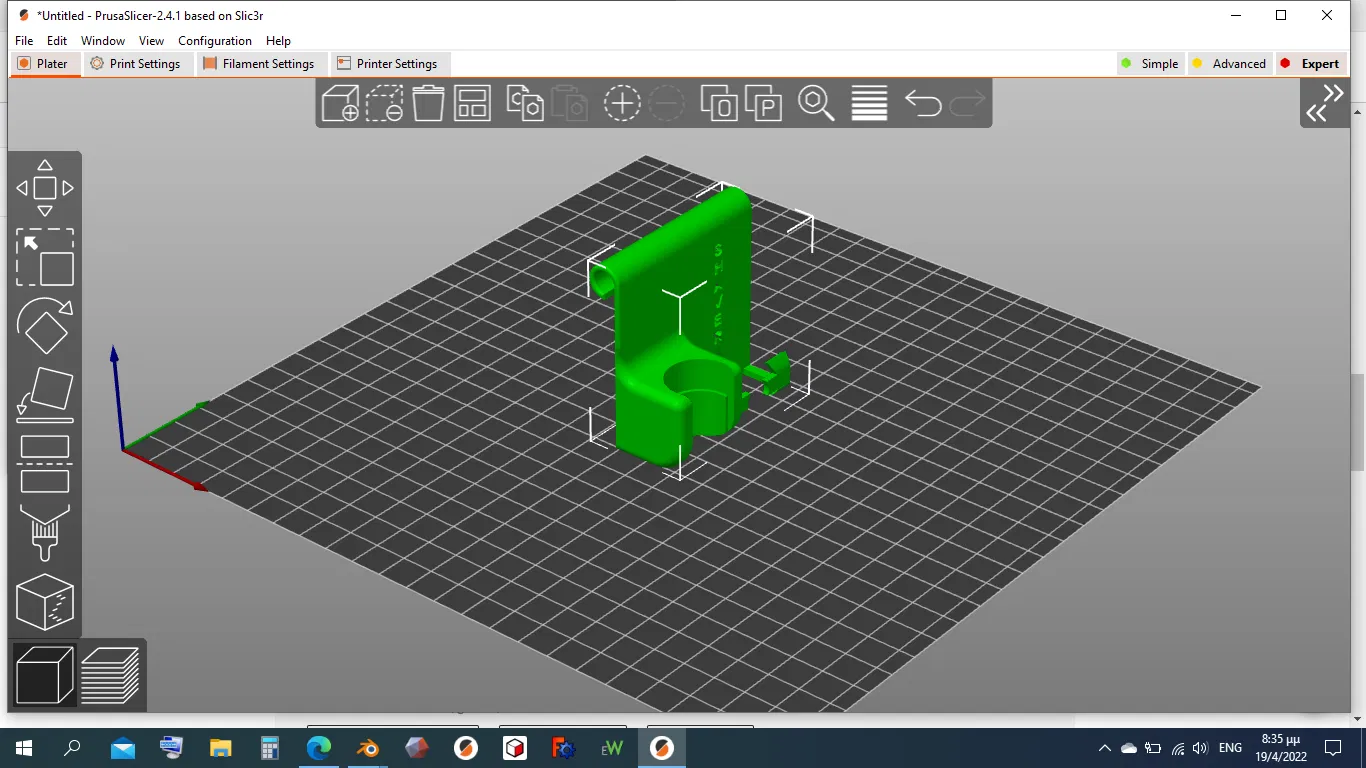Open Windows taskbar search
This screenshot has width=1366, height=768.
(72, 747)
